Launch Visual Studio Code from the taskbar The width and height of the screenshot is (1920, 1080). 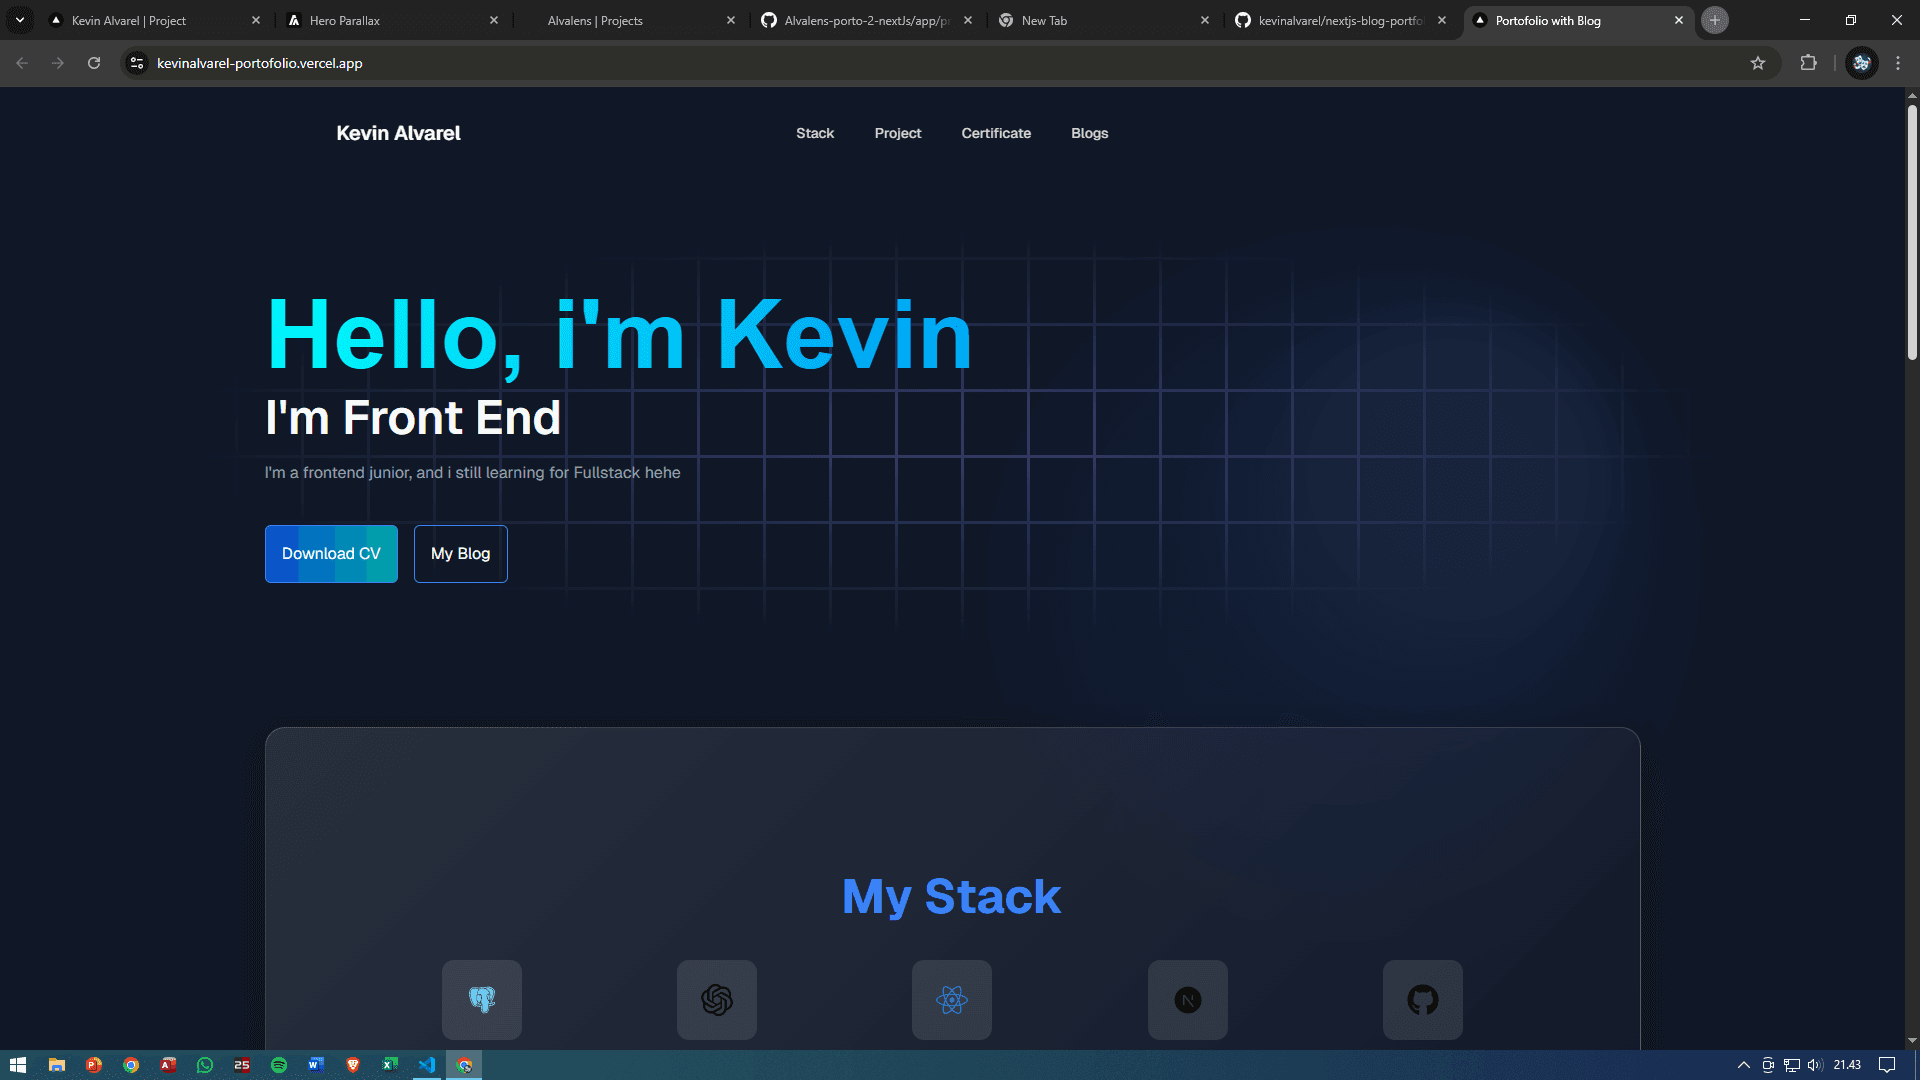(427, 1065)
